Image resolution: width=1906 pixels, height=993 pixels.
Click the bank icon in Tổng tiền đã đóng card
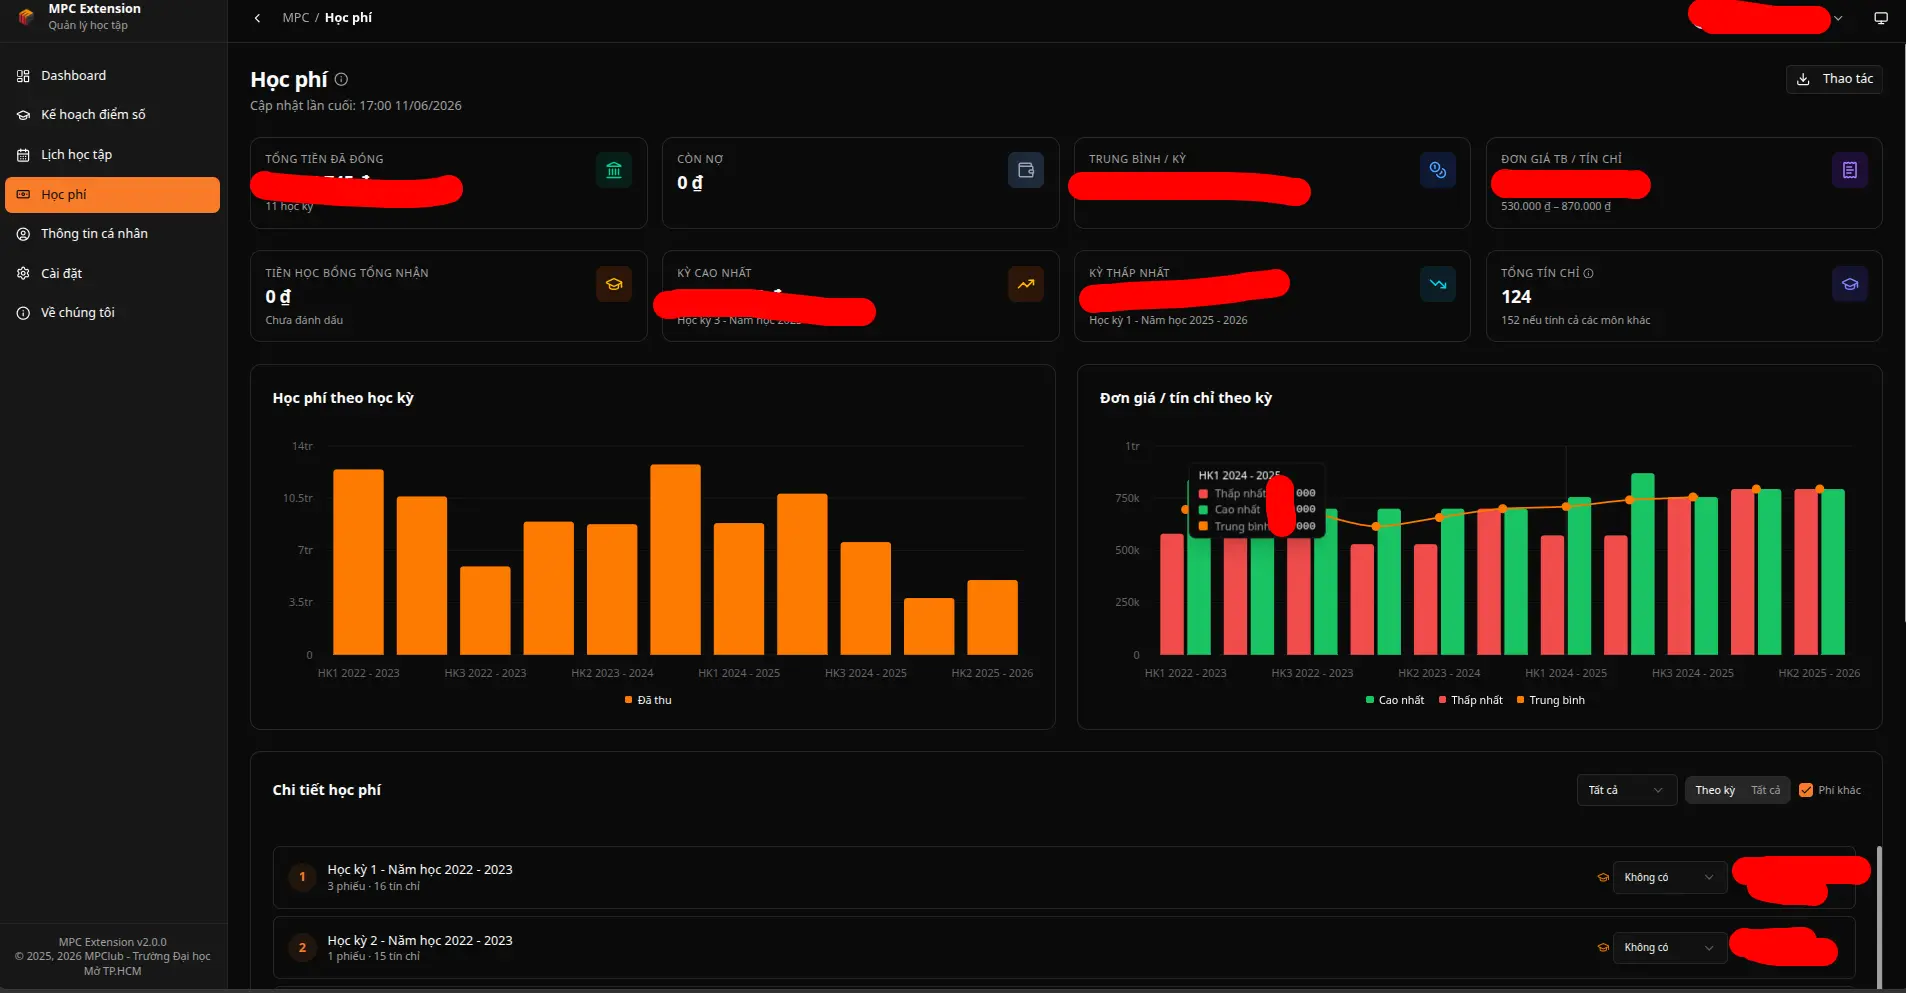(x=614, y=170)
